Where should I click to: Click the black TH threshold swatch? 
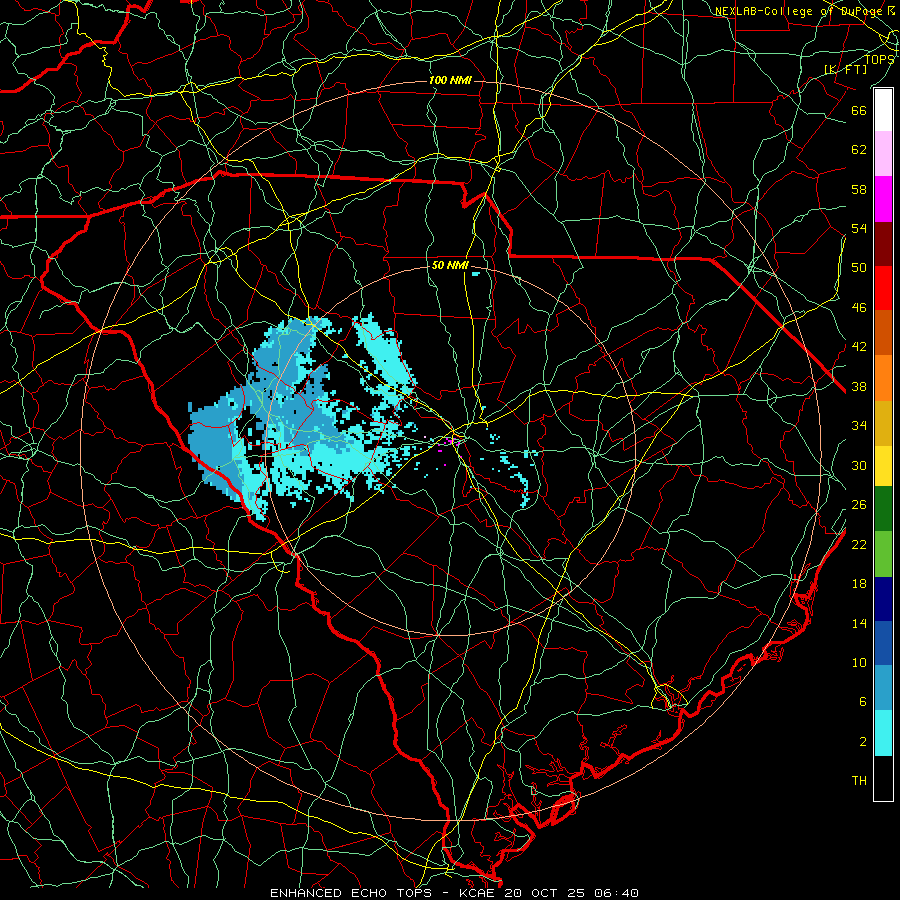tap(883, 778)
